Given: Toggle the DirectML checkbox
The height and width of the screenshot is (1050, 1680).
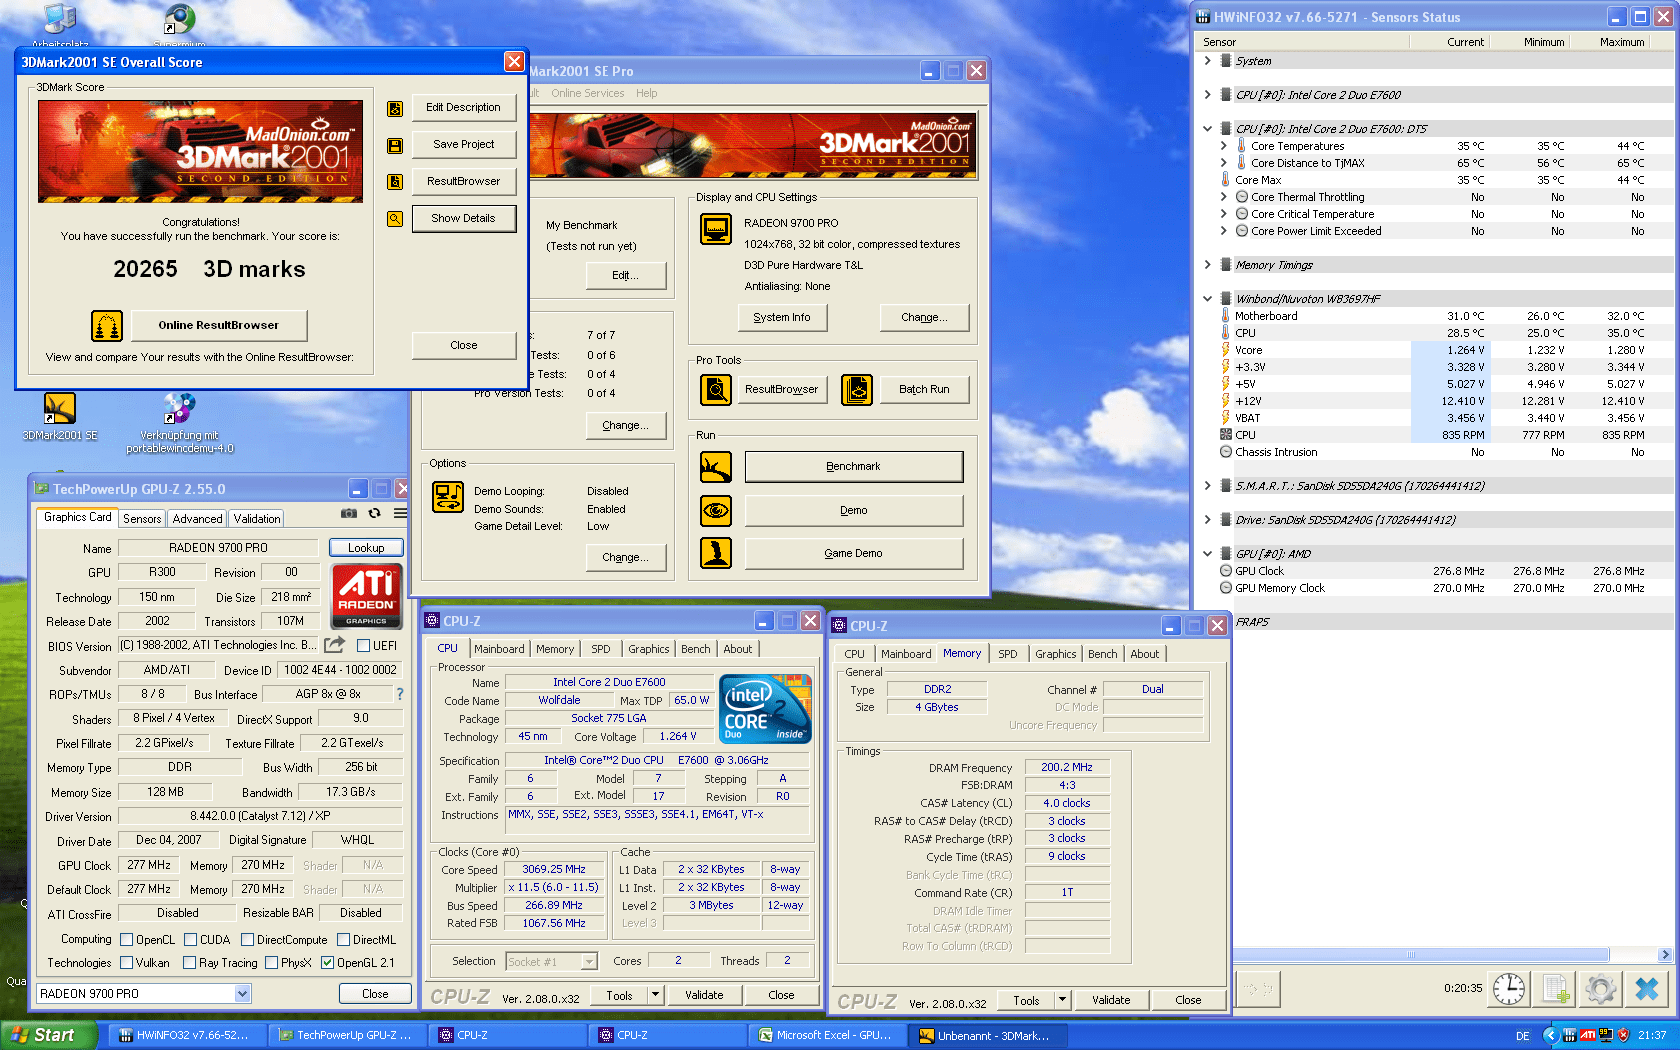Looking at the screenshot, I should pyautogui.click(x=343, y=940).
